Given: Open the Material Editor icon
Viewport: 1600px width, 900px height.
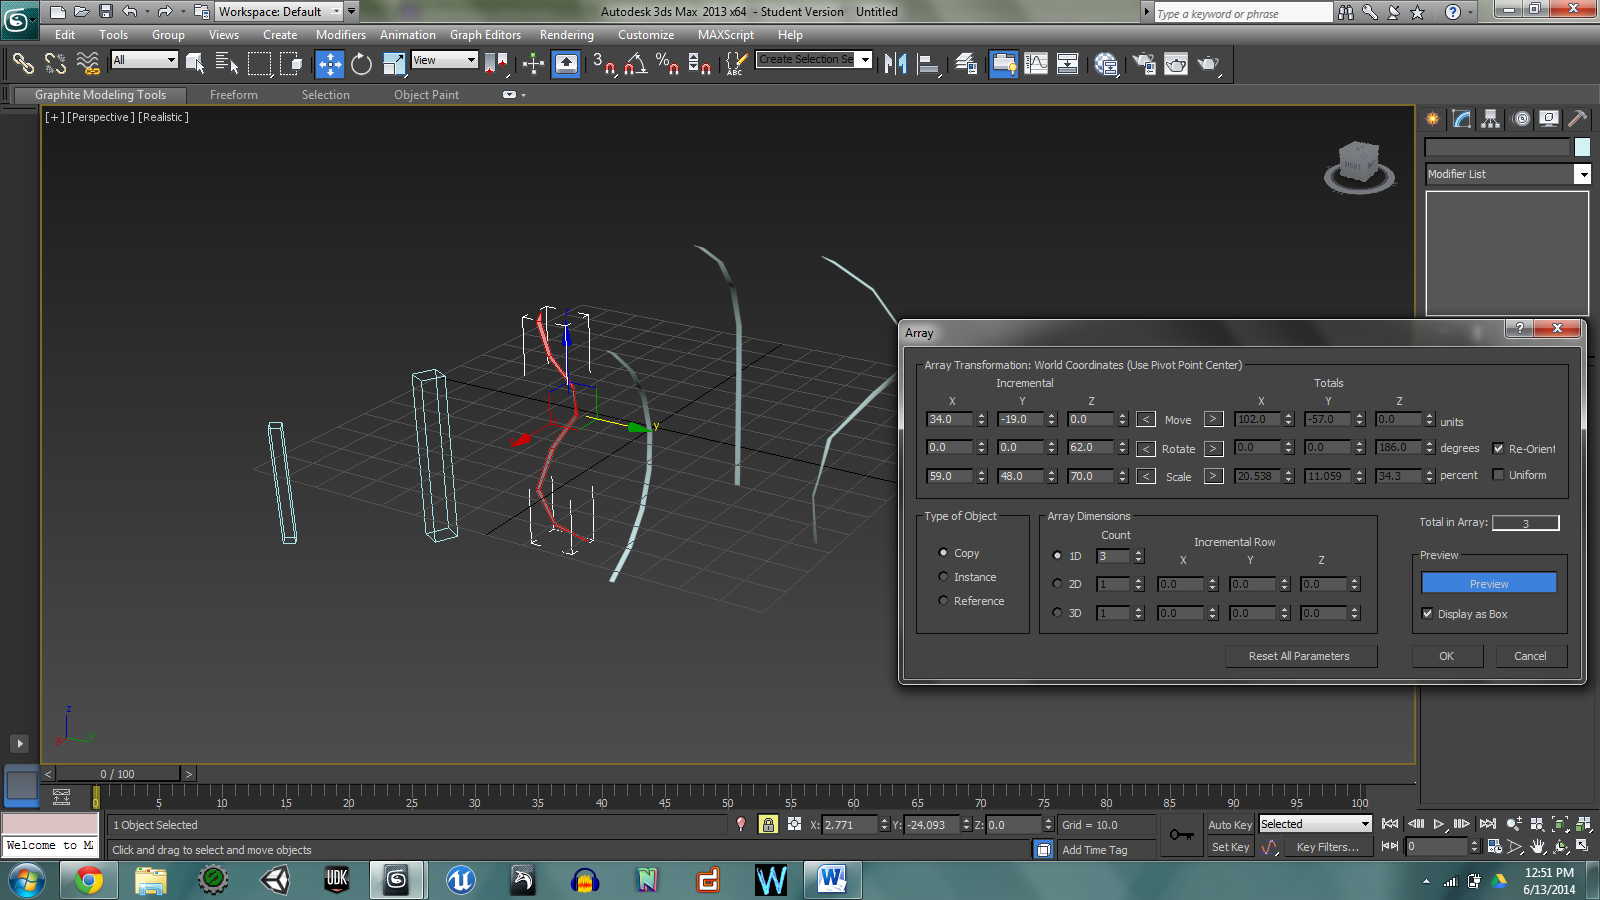Looking at the screenshot, I should click(1106, 64).
